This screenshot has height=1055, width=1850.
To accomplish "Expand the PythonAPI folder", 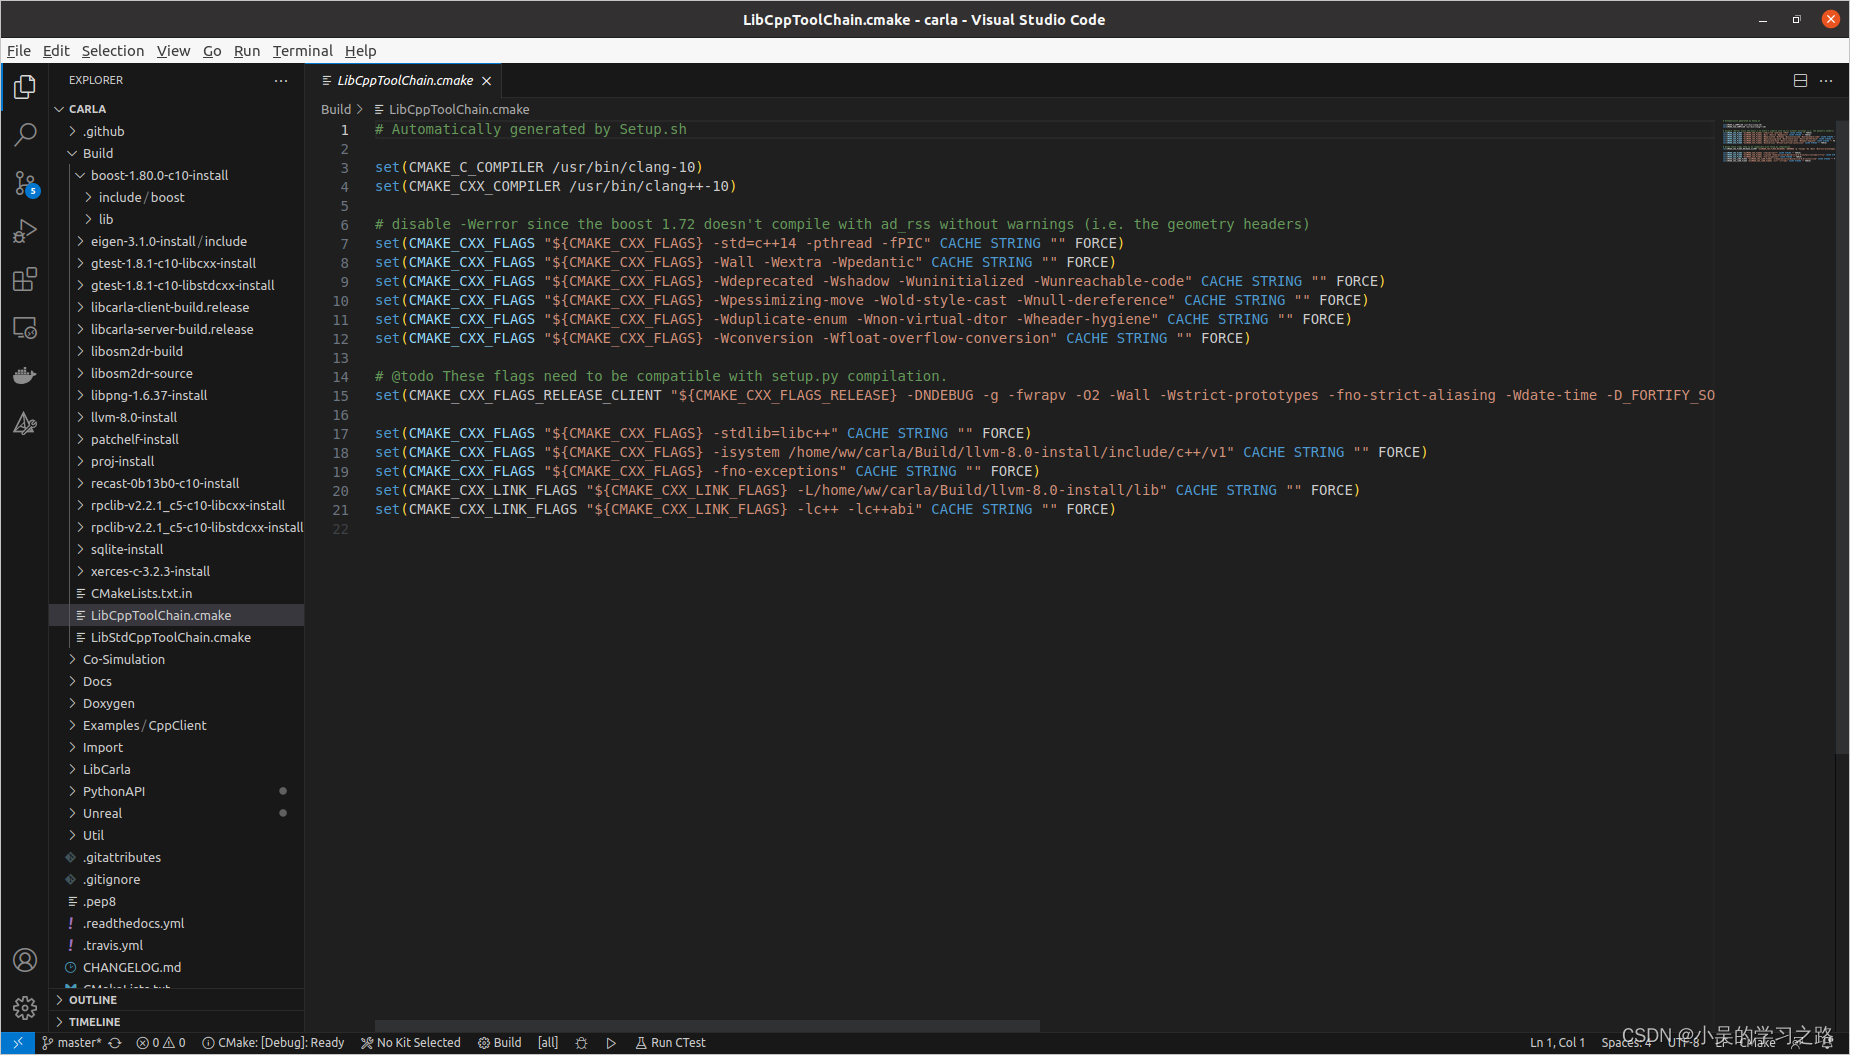I will 177,791.
